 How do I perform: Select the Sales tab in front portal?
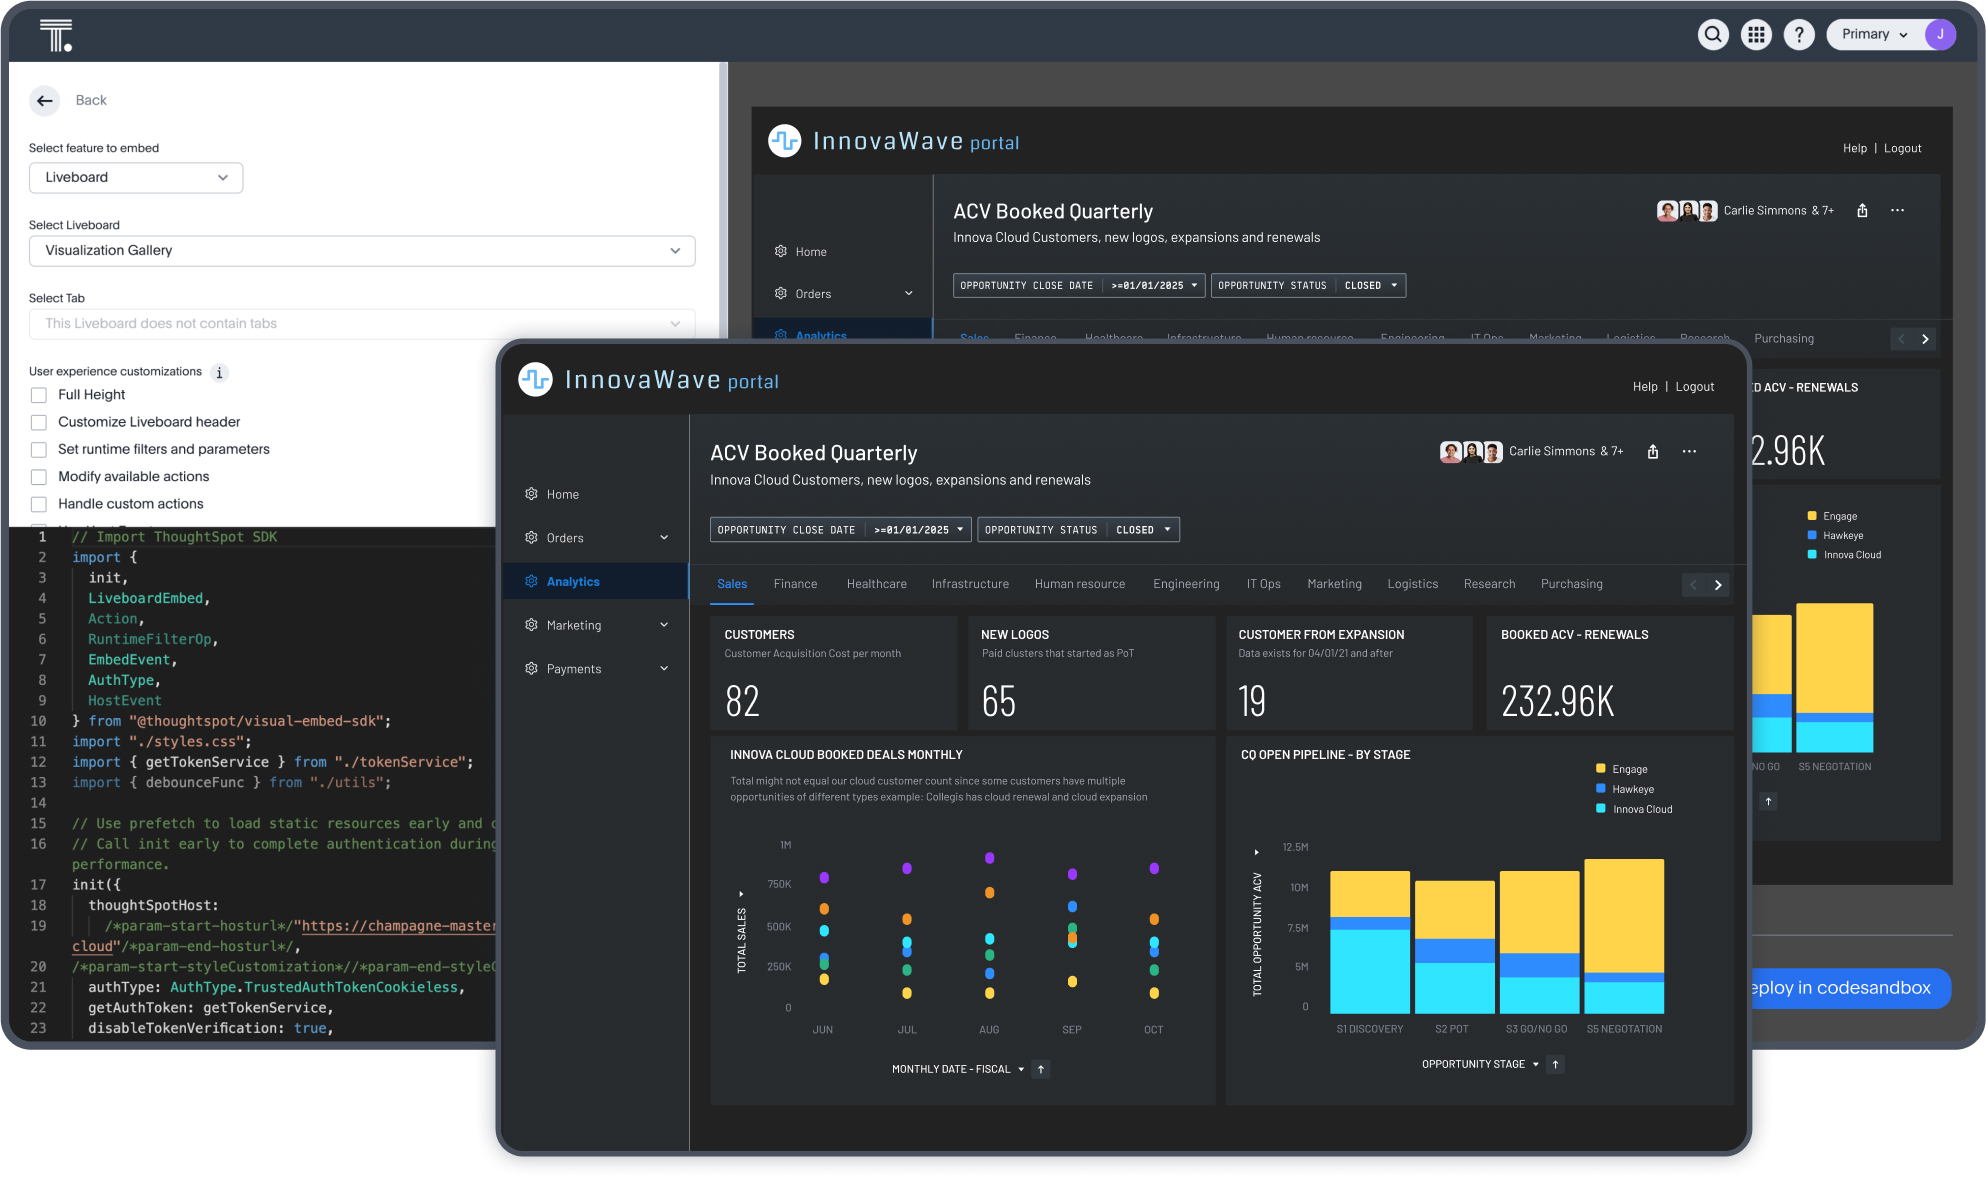click(x=732, y=584)
